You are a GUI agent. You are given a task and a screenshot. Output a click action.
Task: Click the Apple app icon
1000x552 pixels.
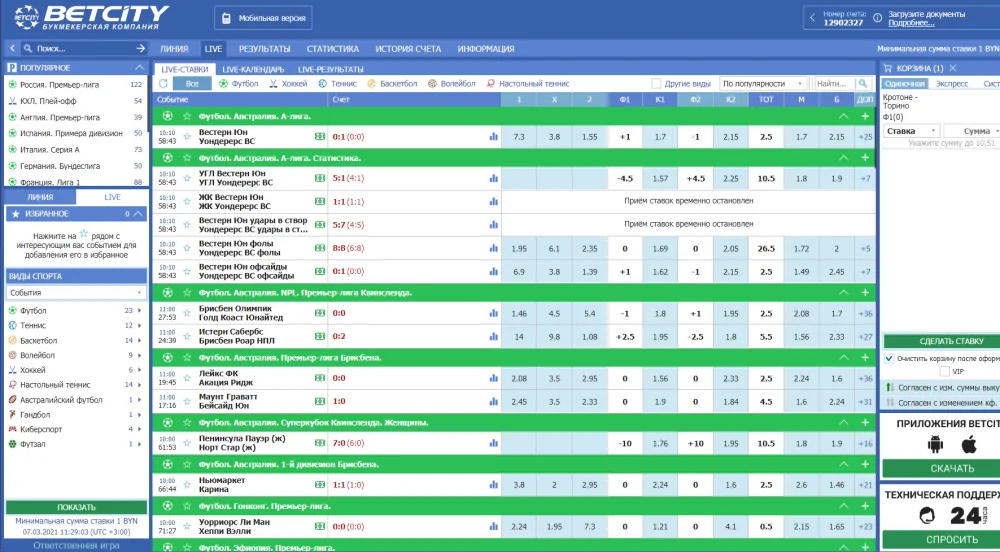968,445
